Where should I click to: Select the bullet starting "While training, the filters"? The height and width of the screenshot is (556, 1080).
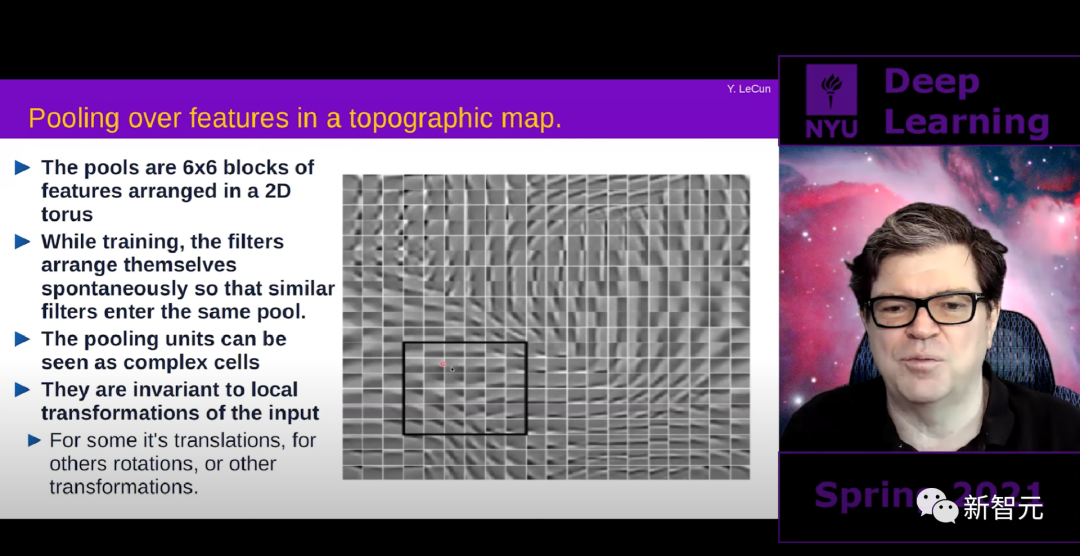point(187,276)
